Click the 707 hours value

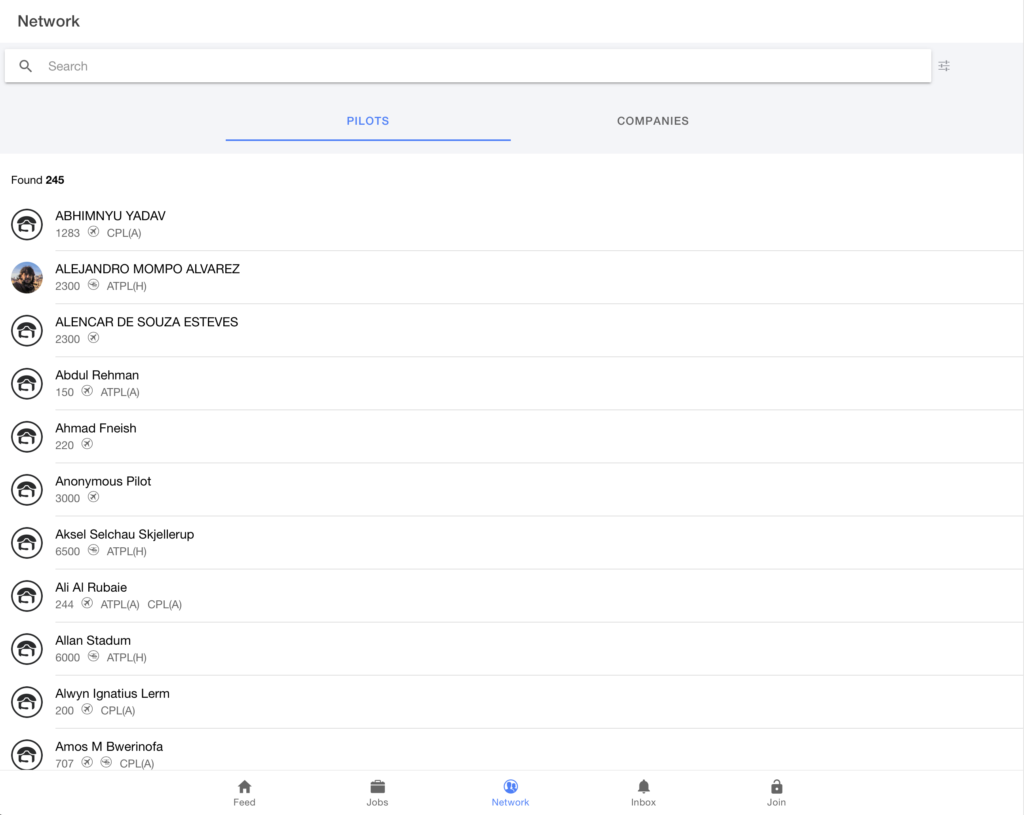pos(64,763)
